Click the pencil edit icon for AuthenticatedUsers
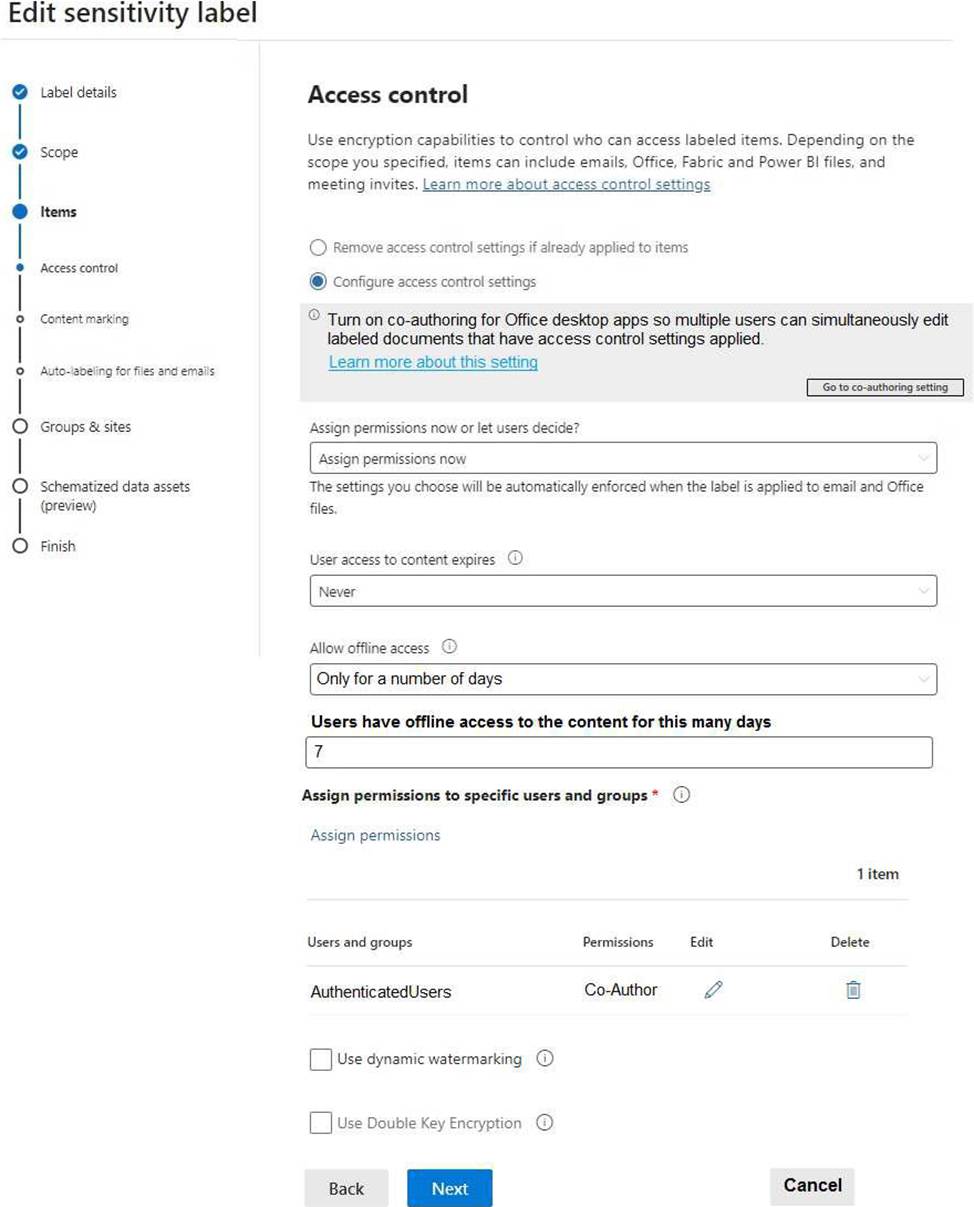Viewport: 974px width, 1207px height. click(x=713, y=990)
